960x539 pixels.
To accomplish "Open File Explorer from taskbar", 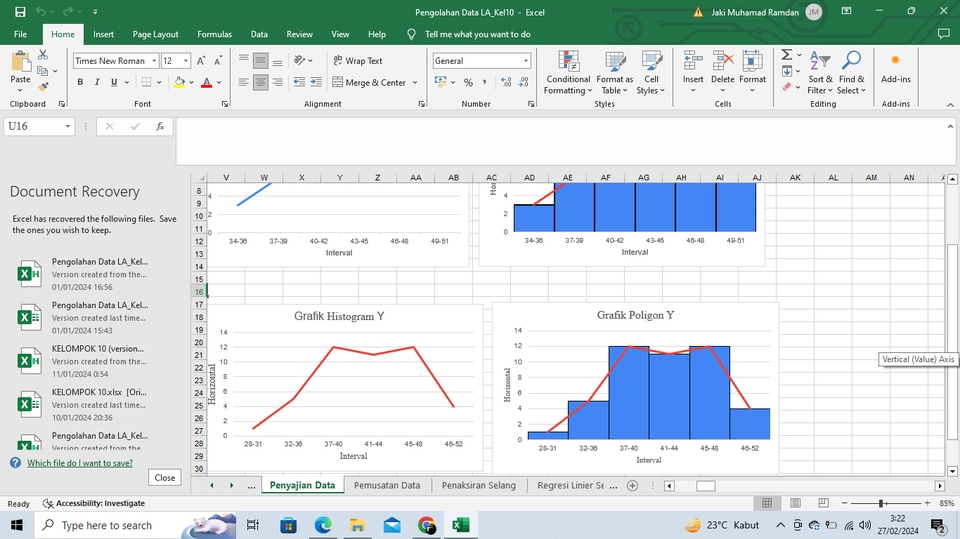I will (x=357, y=525).
